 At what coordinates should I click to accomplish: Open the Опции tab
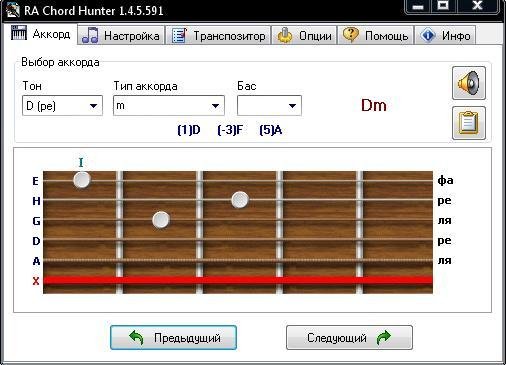(x=304, y=35)
